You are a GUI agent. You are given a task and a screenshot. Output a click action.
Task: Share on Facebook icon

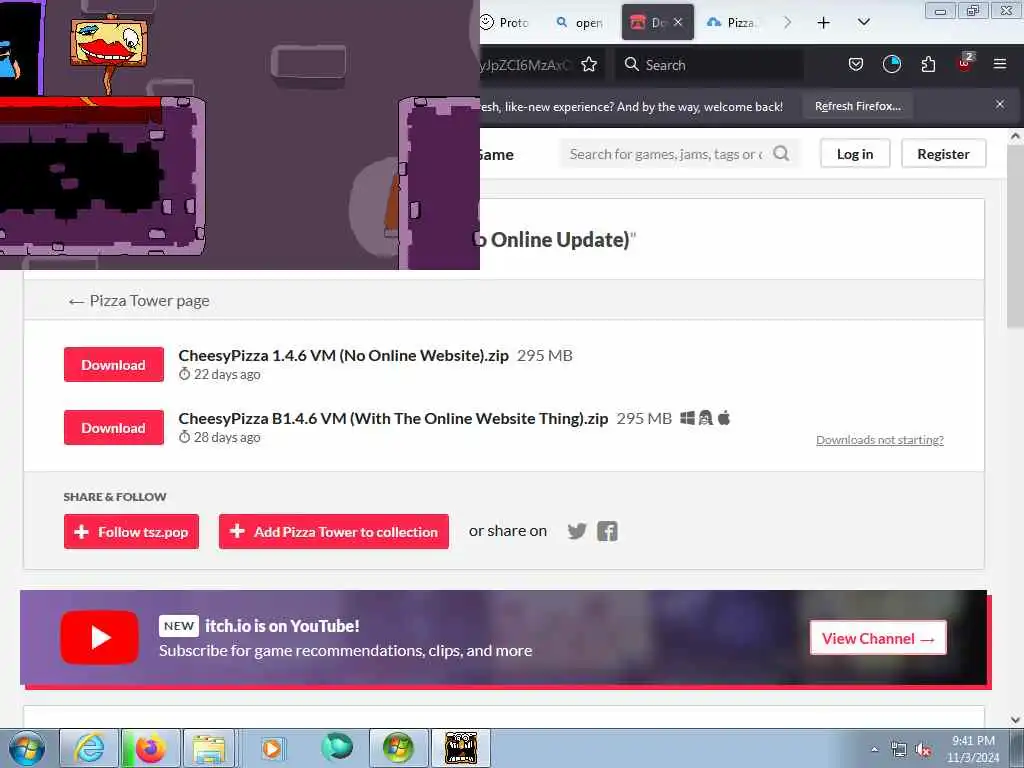607,531
